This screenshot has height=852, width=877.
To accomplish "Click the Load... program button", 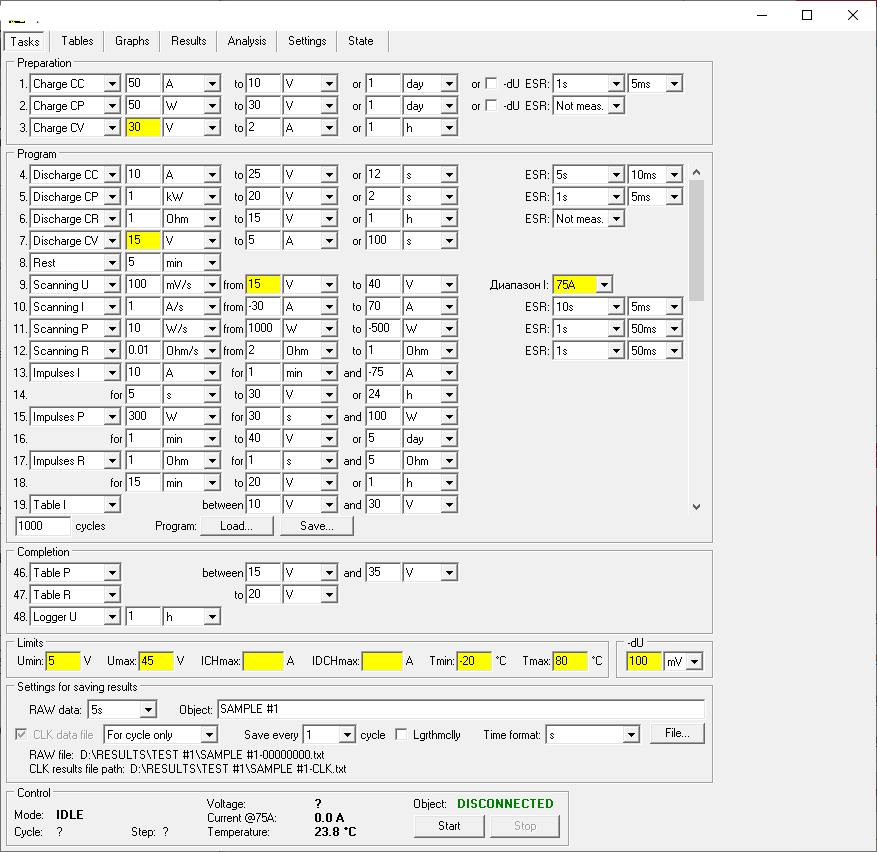I will coord(237,526).
